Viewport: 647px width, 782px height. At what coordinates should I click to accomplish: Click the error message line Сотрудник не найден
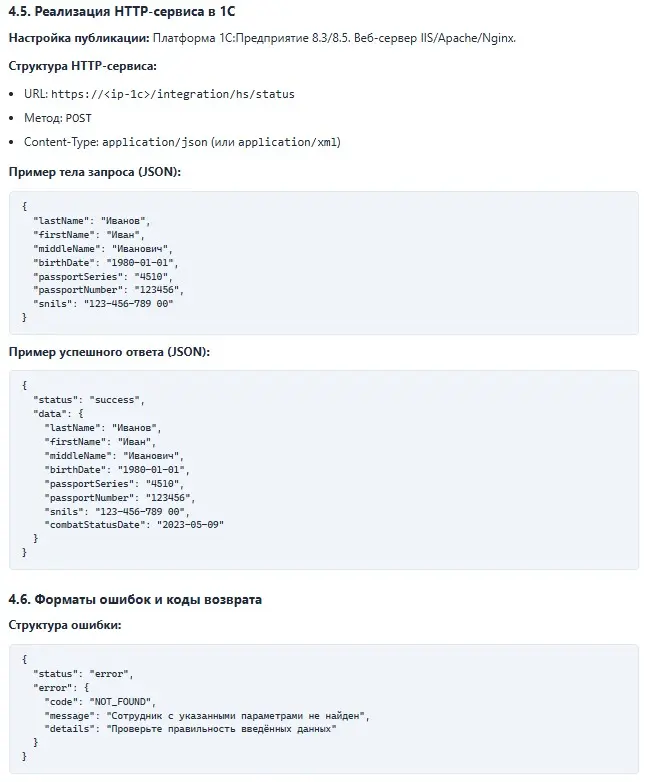(207, 716)
